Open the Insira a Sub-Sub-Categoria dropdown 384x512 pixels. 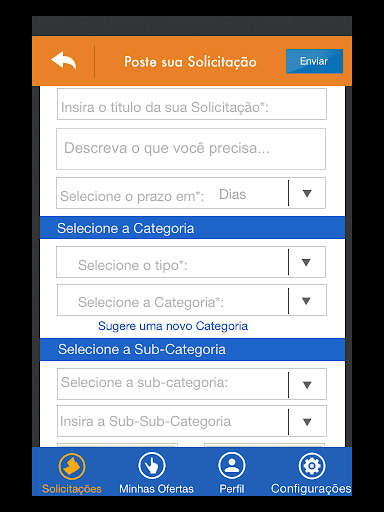192,421
